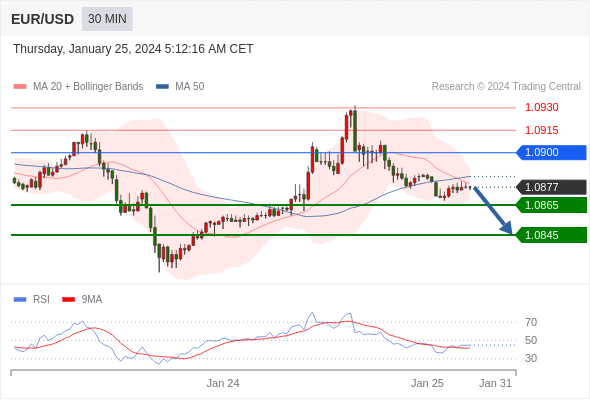Toggle the red 9MA legend swatch
Viewport: 590px width, 400px height.
click(68, 300)
